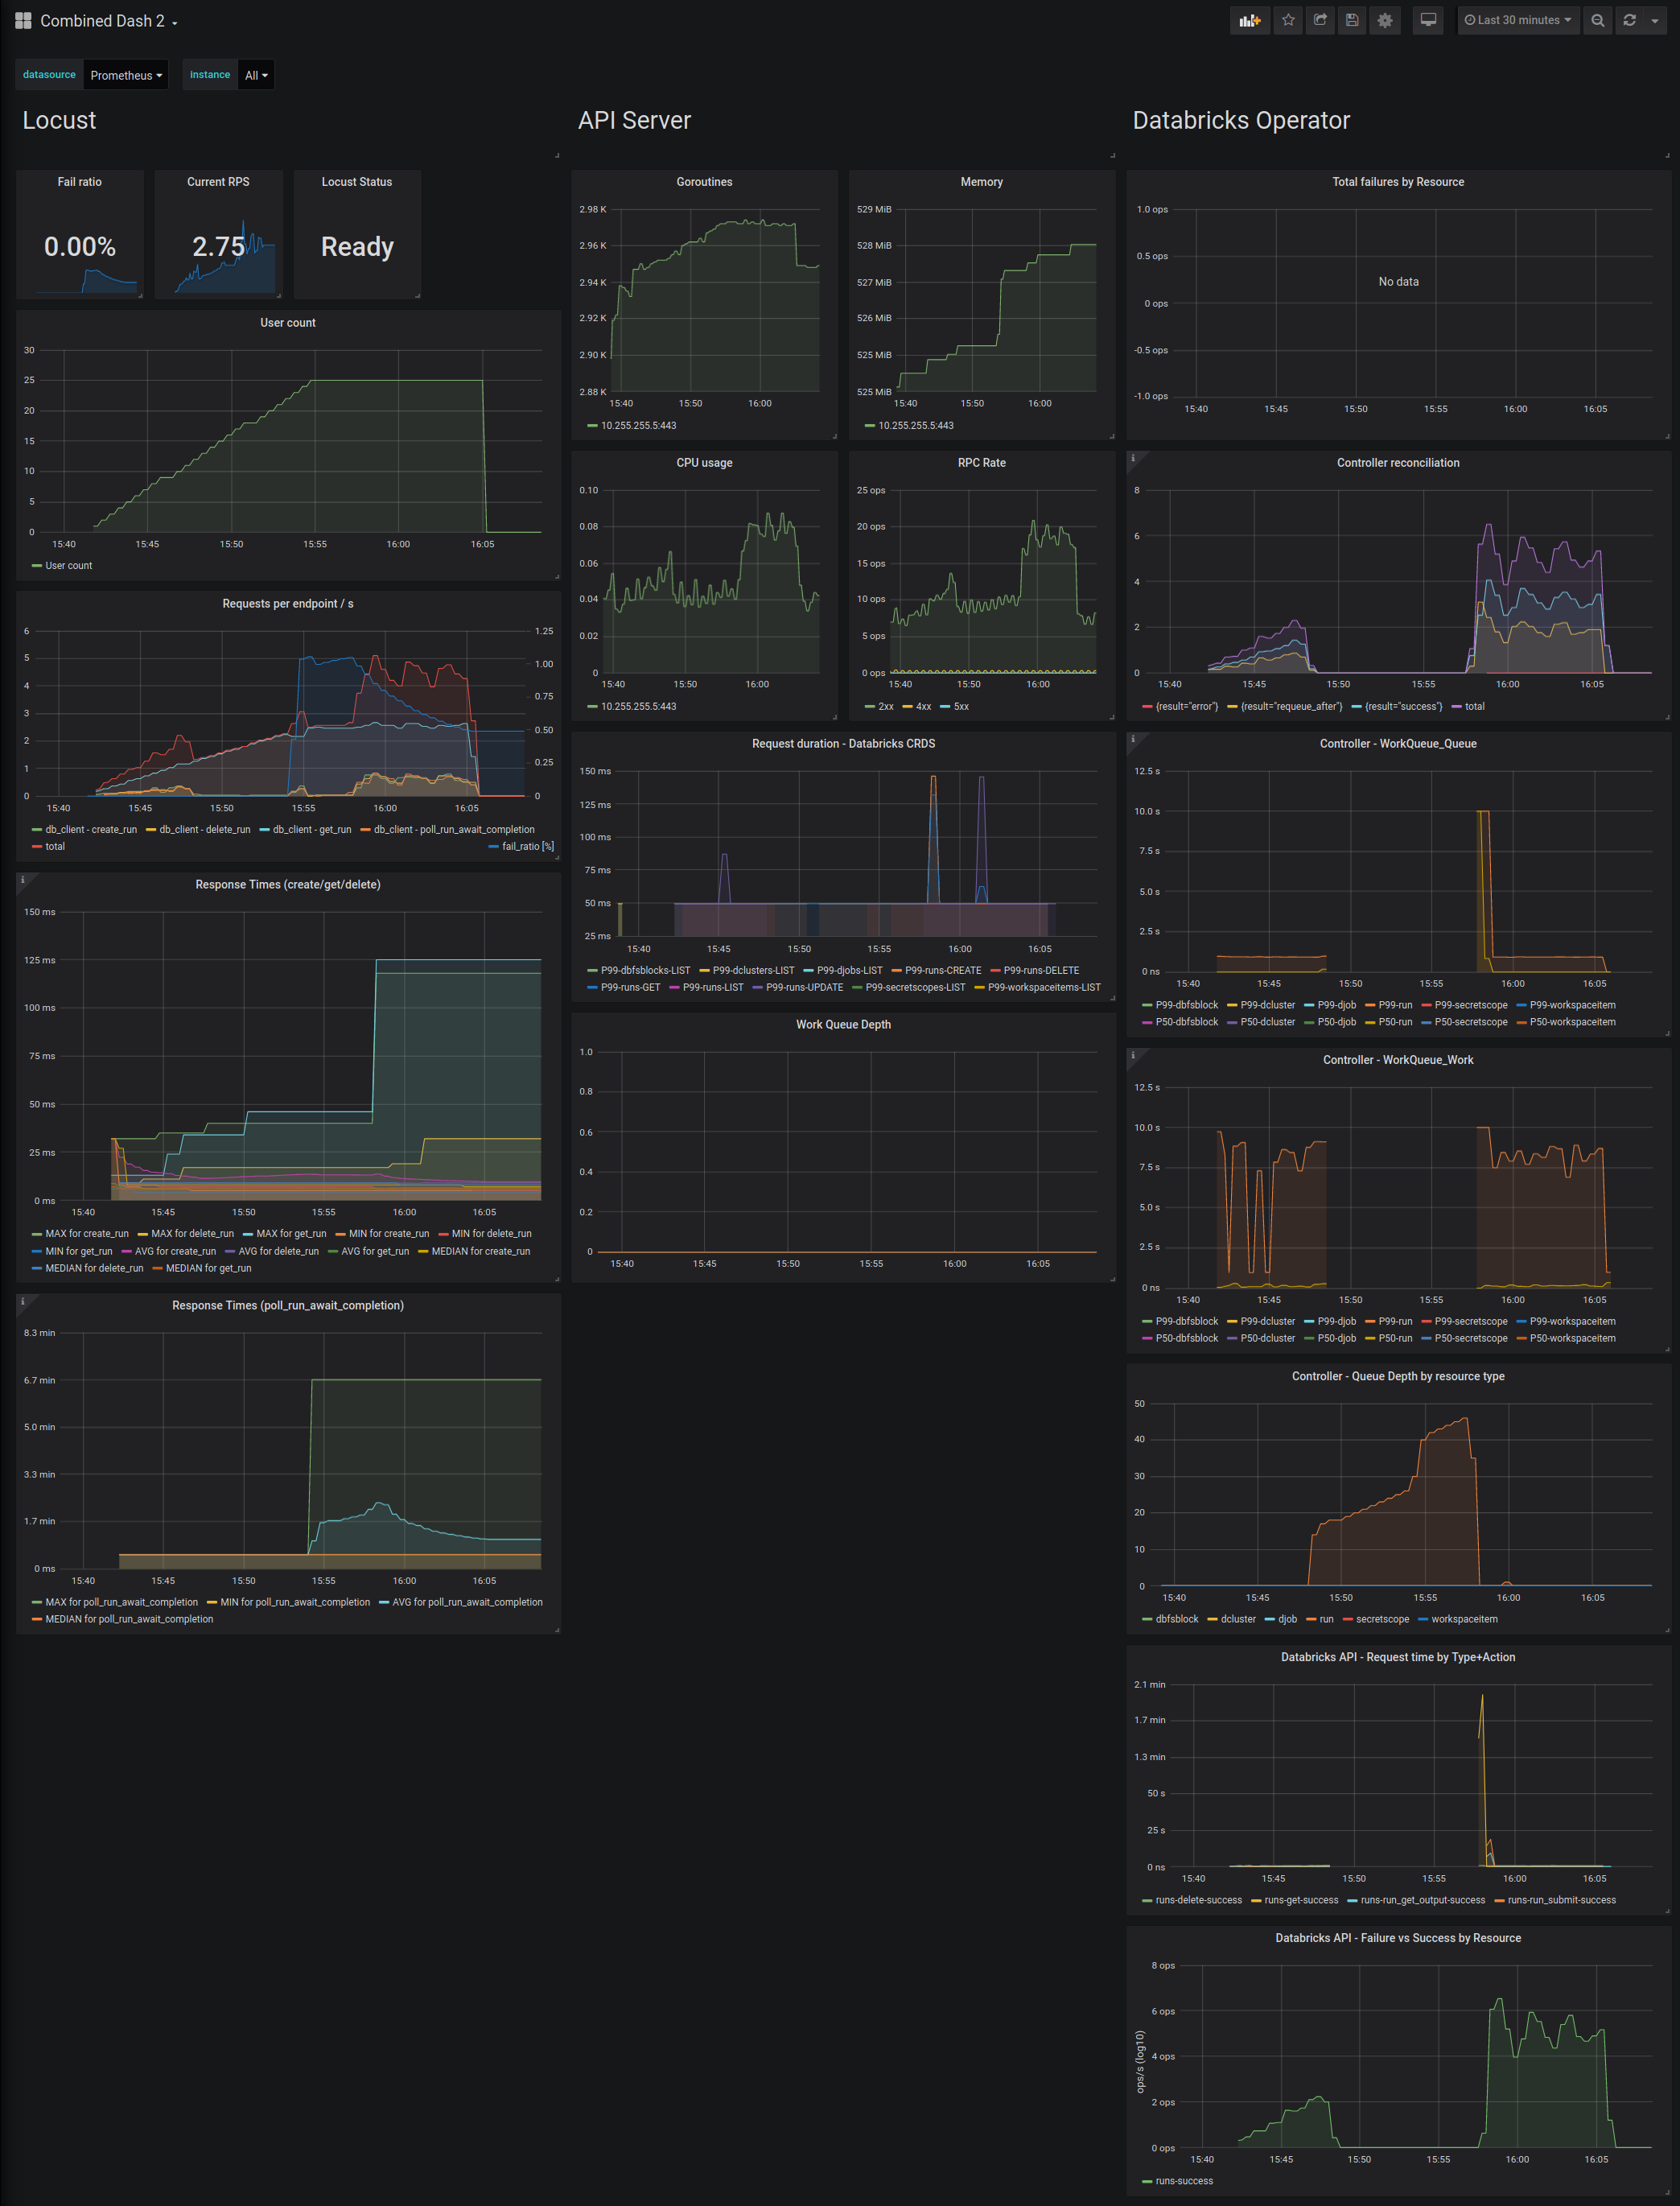Zoom out the time range with magnifier icon
Image resolution: width=1680 pixels, height=2206 pixels.
(x=1597, y=20)
